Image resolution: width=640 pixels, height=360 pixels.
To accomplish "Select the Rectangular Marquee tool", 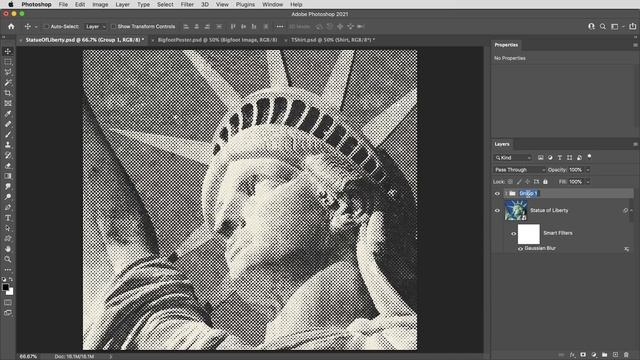I will click(8, 62).
